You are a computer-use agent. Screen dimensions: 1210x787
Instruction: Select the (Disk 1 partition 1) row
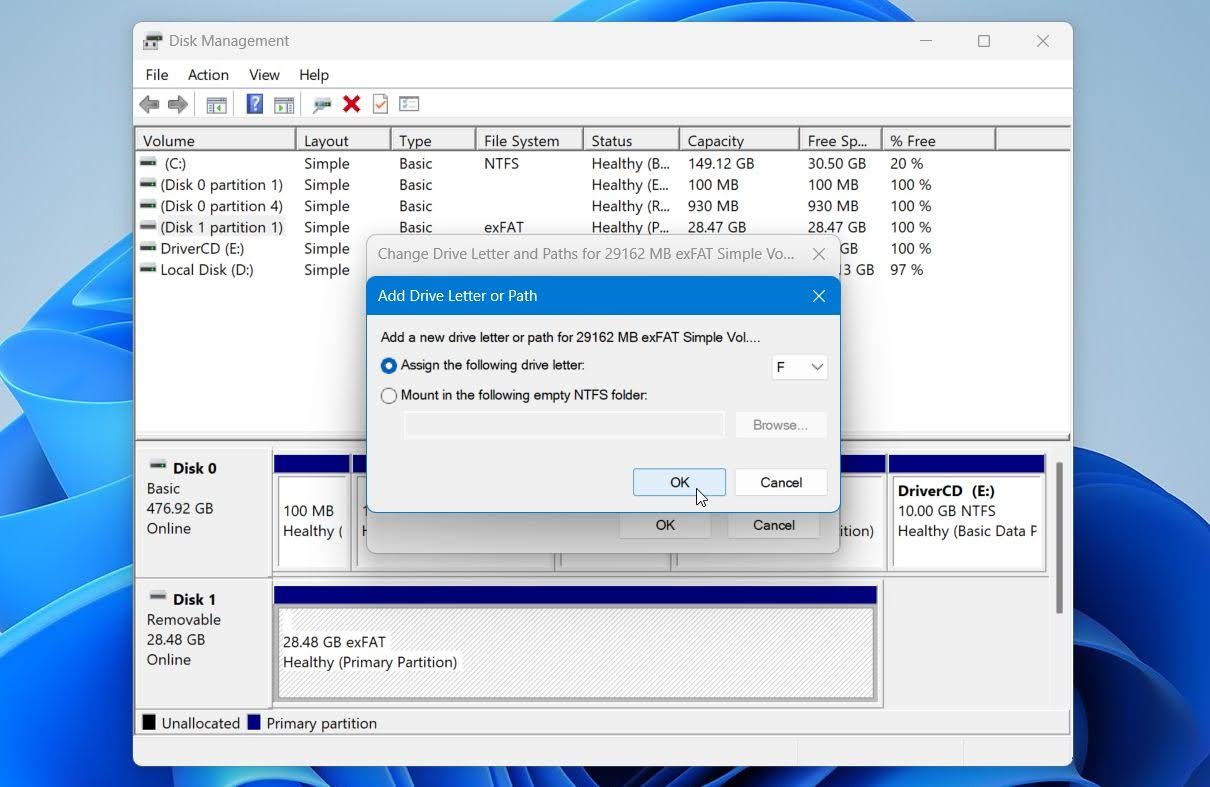(x=602, y=227)
